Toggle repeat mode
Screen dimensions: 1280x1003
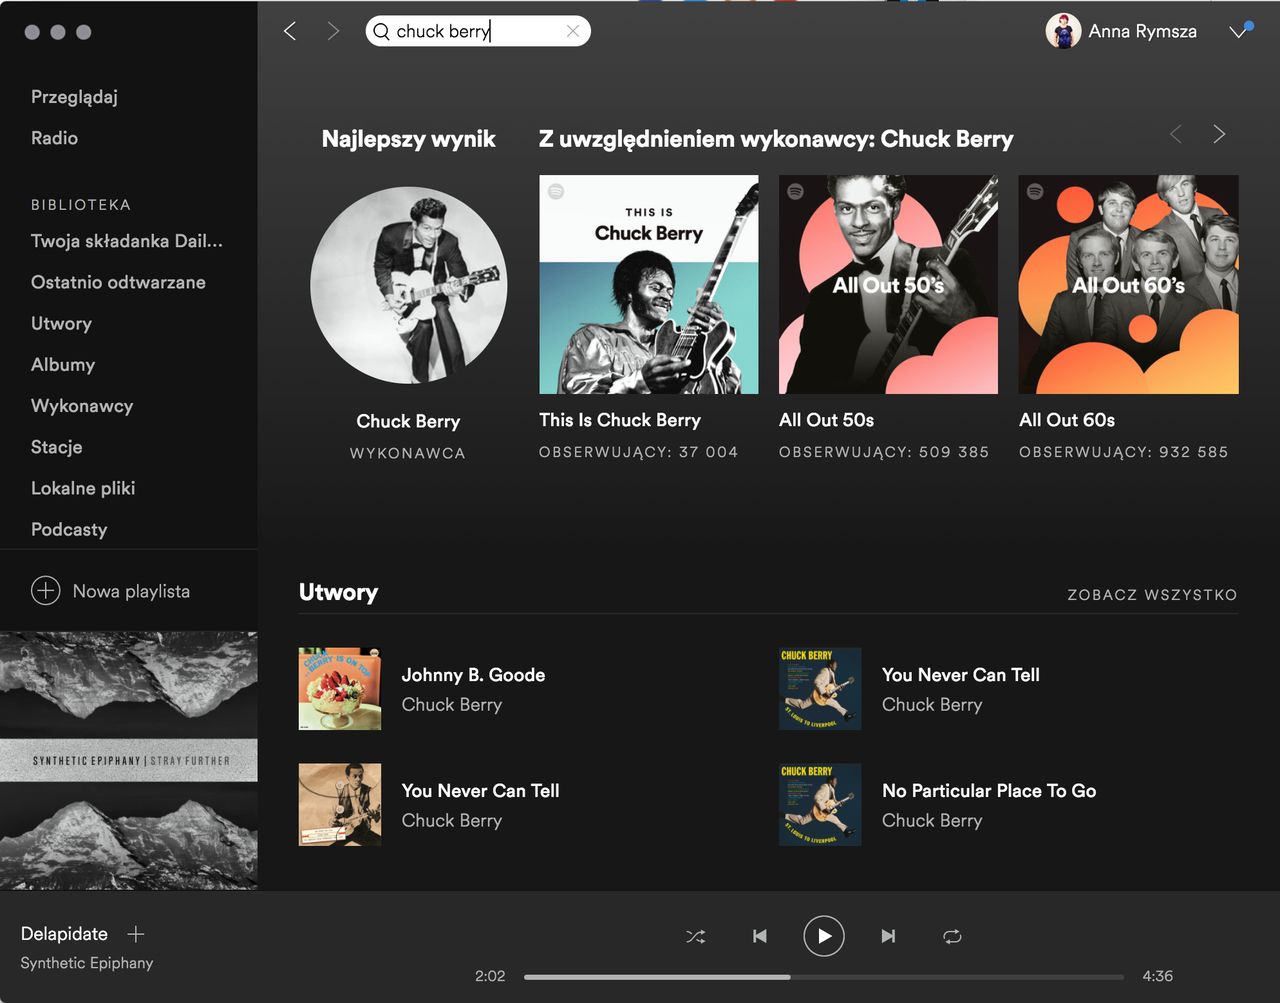[x=952, y=937]
